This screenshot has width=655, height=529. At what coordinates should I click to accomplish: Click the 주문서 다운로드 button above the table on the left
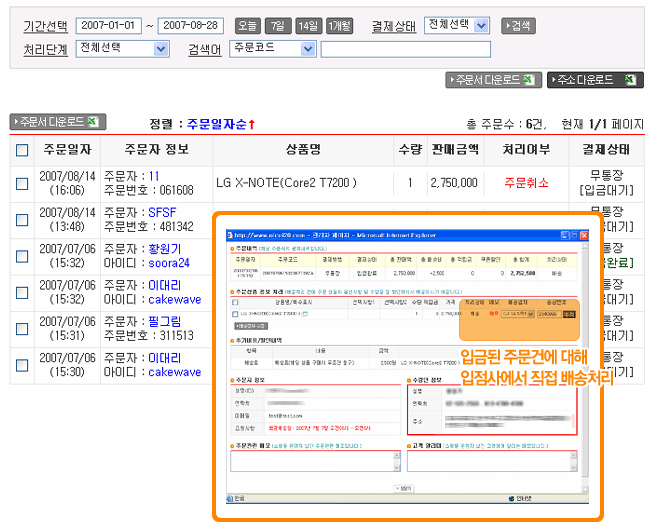(57, 122)
